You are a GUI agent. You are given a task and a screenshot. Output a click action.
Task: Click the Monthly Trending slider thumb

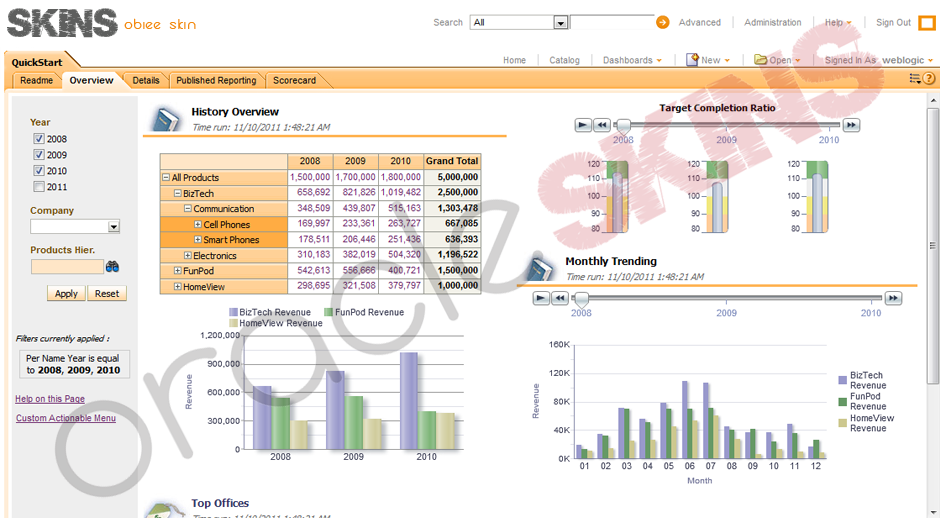point(581,298)
